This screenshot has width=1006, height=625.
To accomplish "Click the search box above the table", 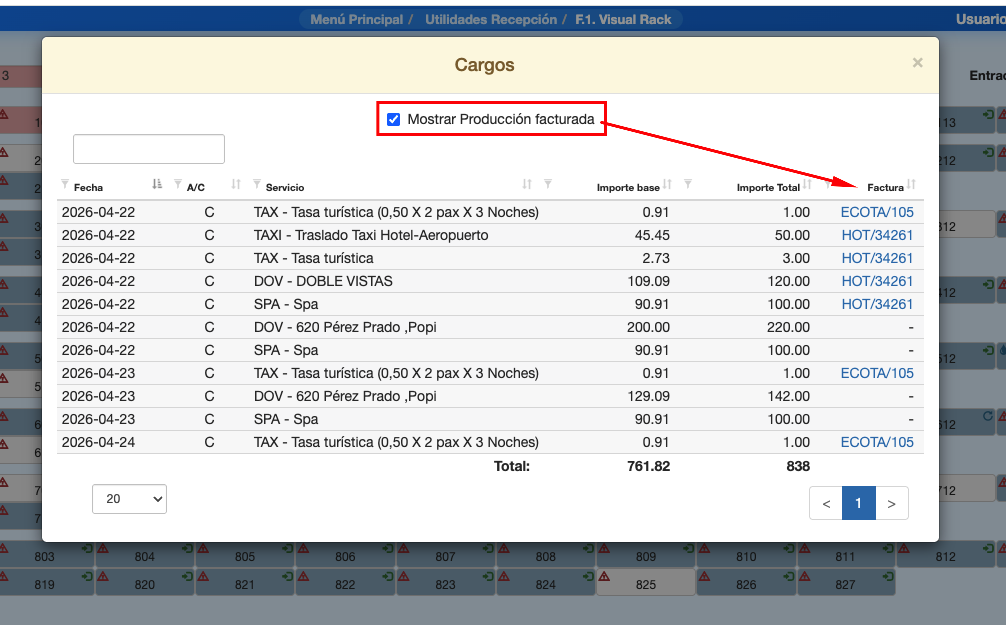I will [149, 149].
